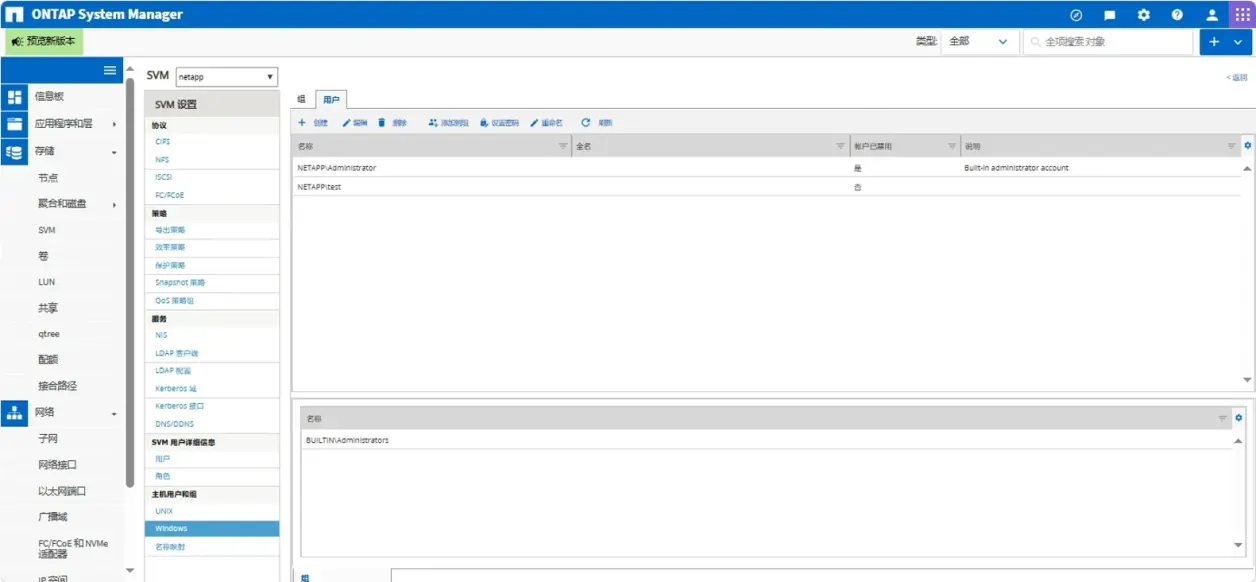The height and width of the screenshot is (582, 1256).
Task: Open the chat feedback icon in header
Action: pos(1110,15)
